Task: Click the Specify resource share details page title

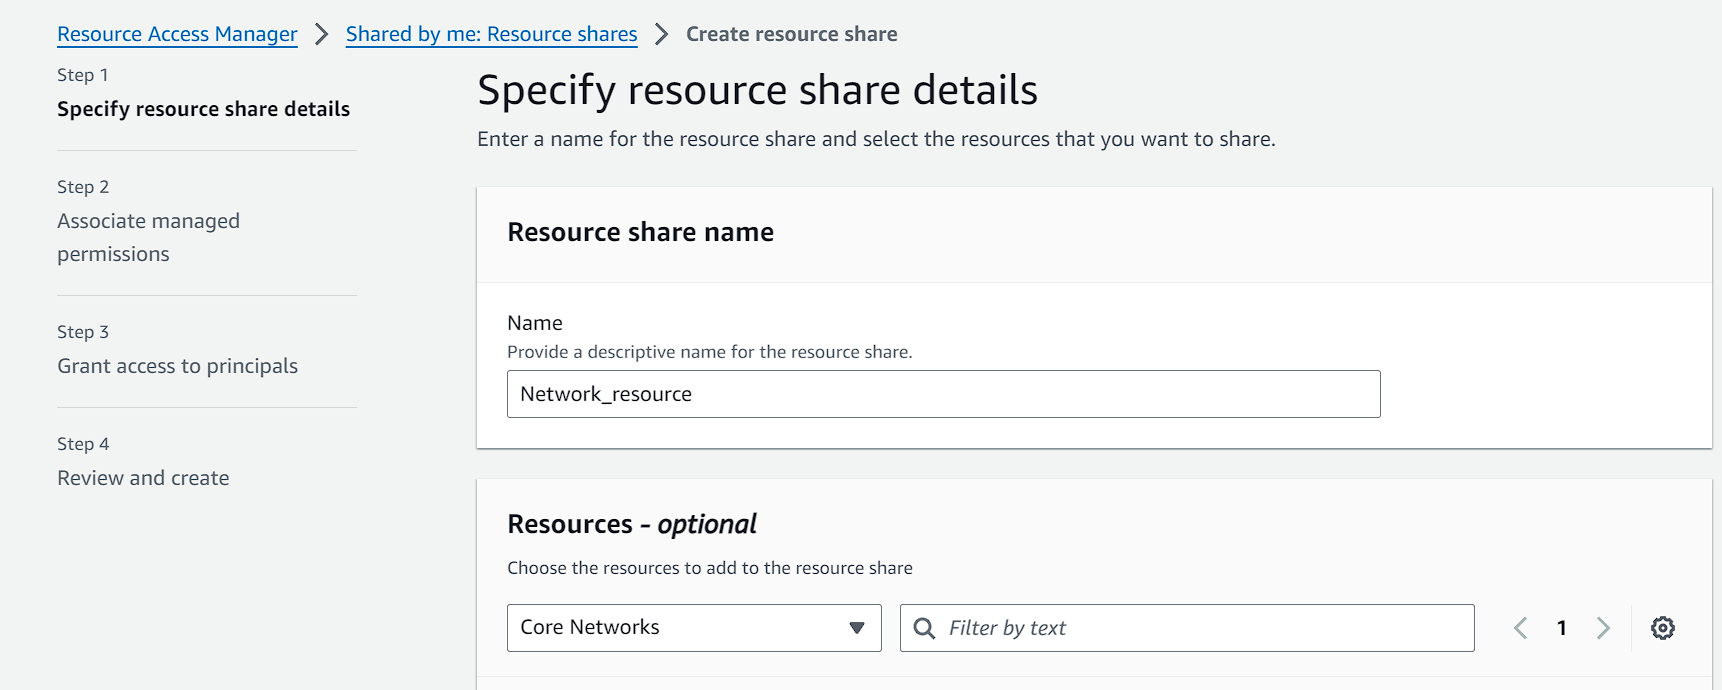Action: [757, 90]
